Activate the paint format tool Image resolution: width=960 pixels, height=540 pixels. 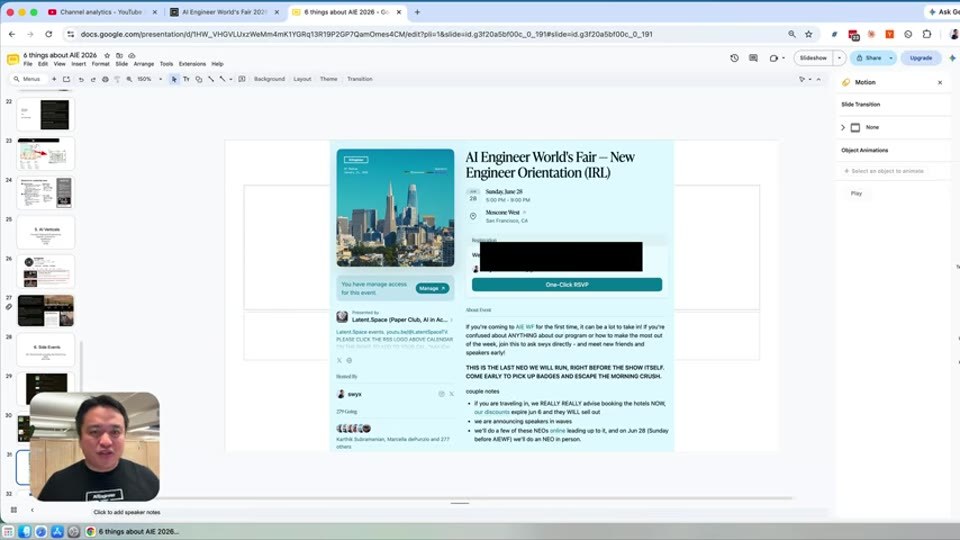point(117,79)
